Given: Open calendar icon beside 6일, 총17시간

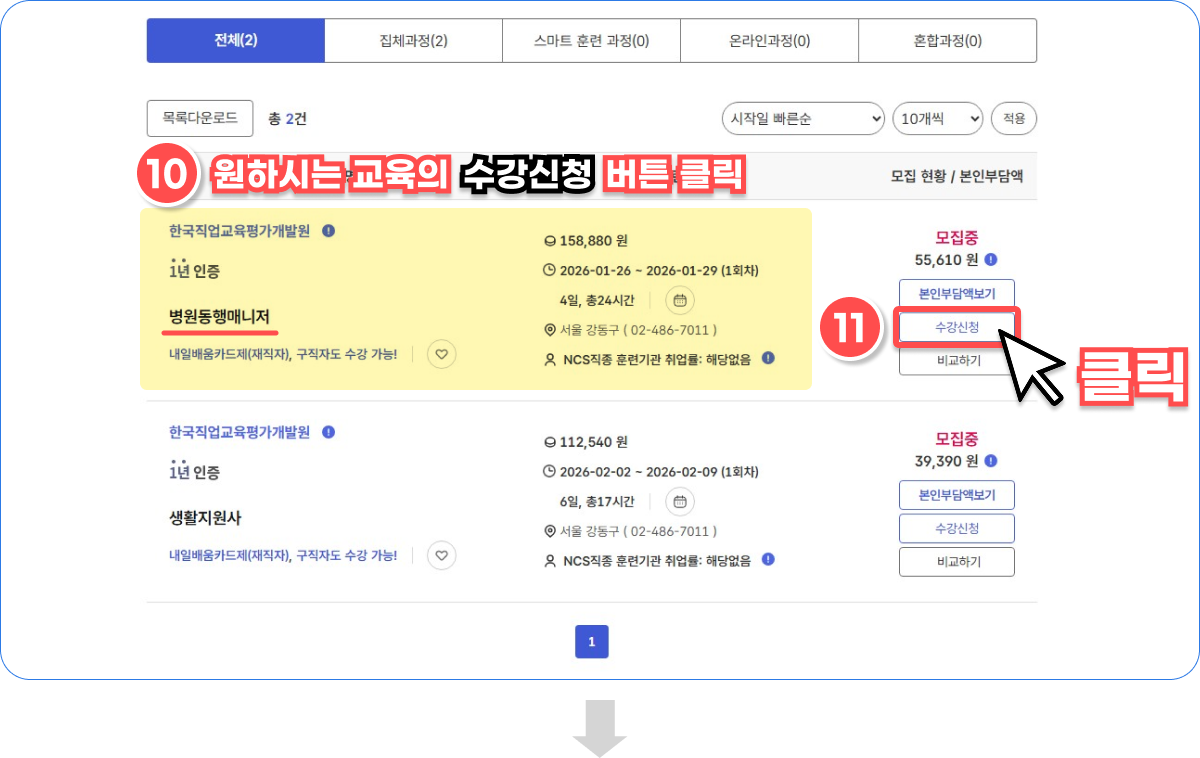Looking at the screenshot, I should point(680,501).
